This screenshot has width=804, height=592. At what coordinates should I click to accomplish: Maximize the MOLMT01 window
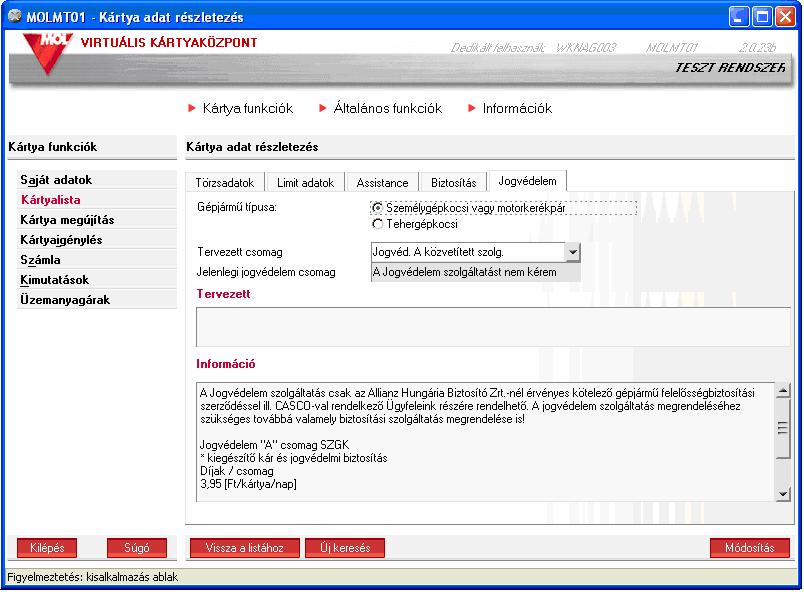click(762, 16)
